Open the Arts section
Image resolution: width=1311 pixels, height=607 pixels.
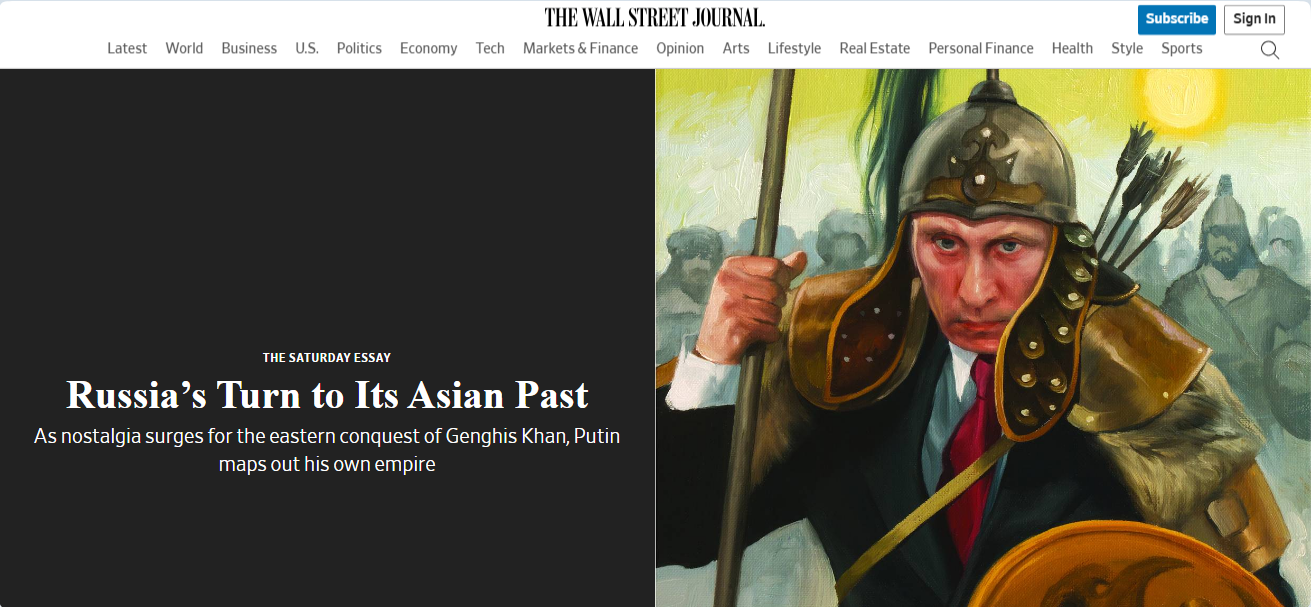point(736,48)
